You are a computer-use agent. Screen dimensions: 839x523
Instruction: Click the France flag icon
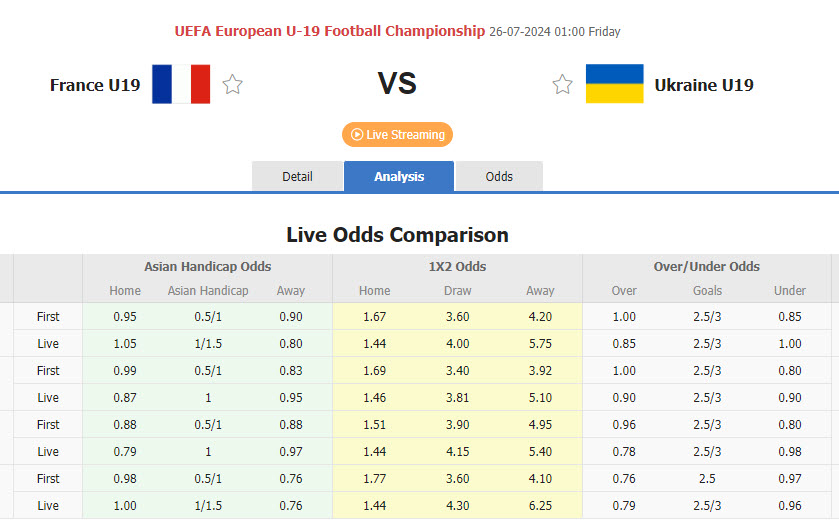coord(181,85)
